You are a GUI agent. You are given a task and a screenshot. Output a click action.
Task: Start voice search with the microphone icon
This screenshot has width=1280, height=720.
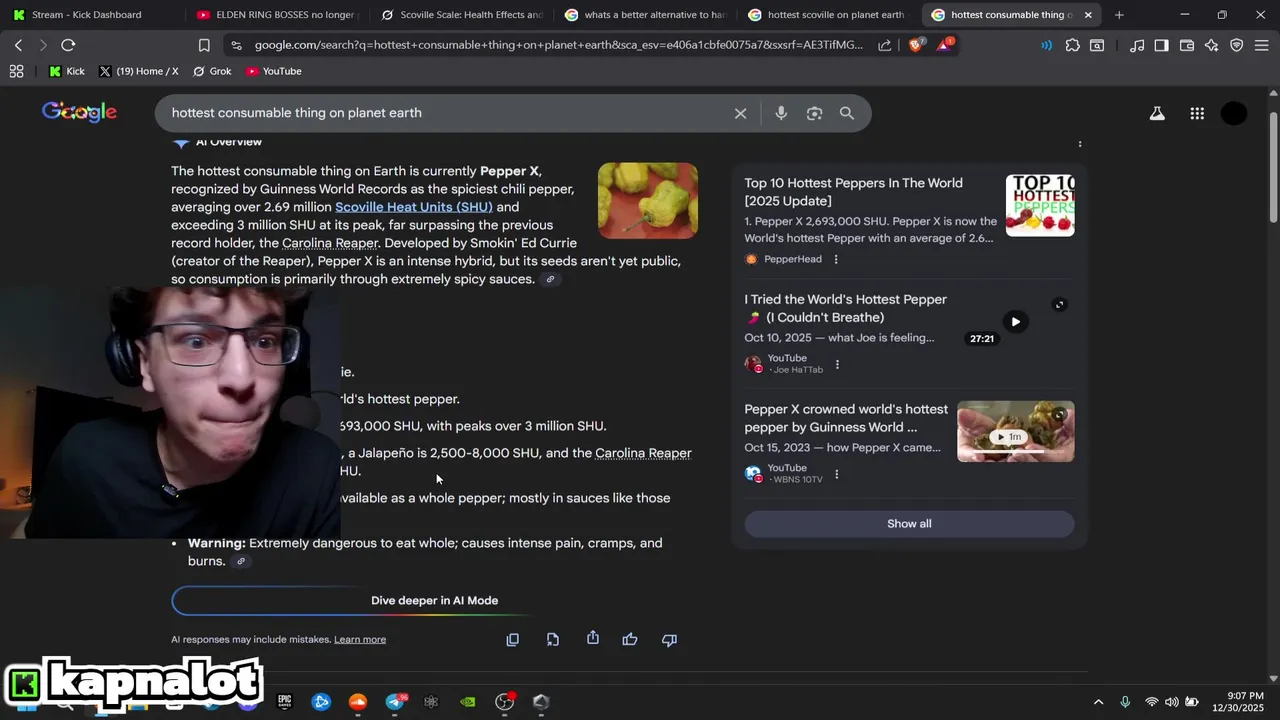[x=781, y=113]
